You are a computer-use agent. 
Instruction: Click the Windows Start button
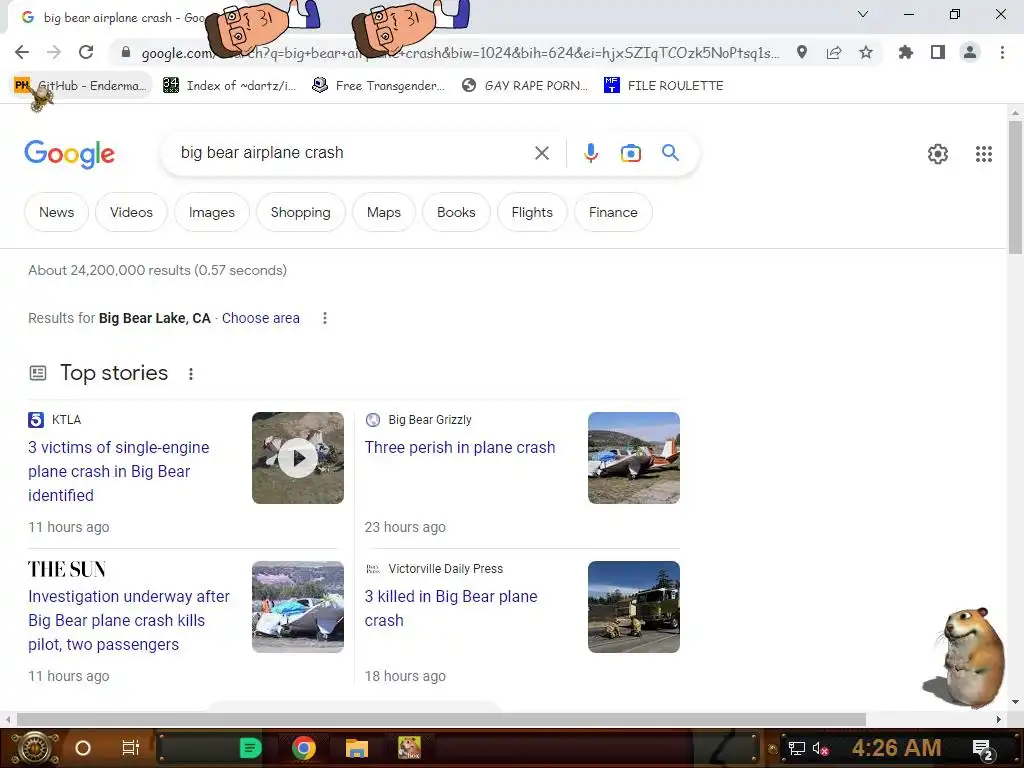tap(35, 748)
